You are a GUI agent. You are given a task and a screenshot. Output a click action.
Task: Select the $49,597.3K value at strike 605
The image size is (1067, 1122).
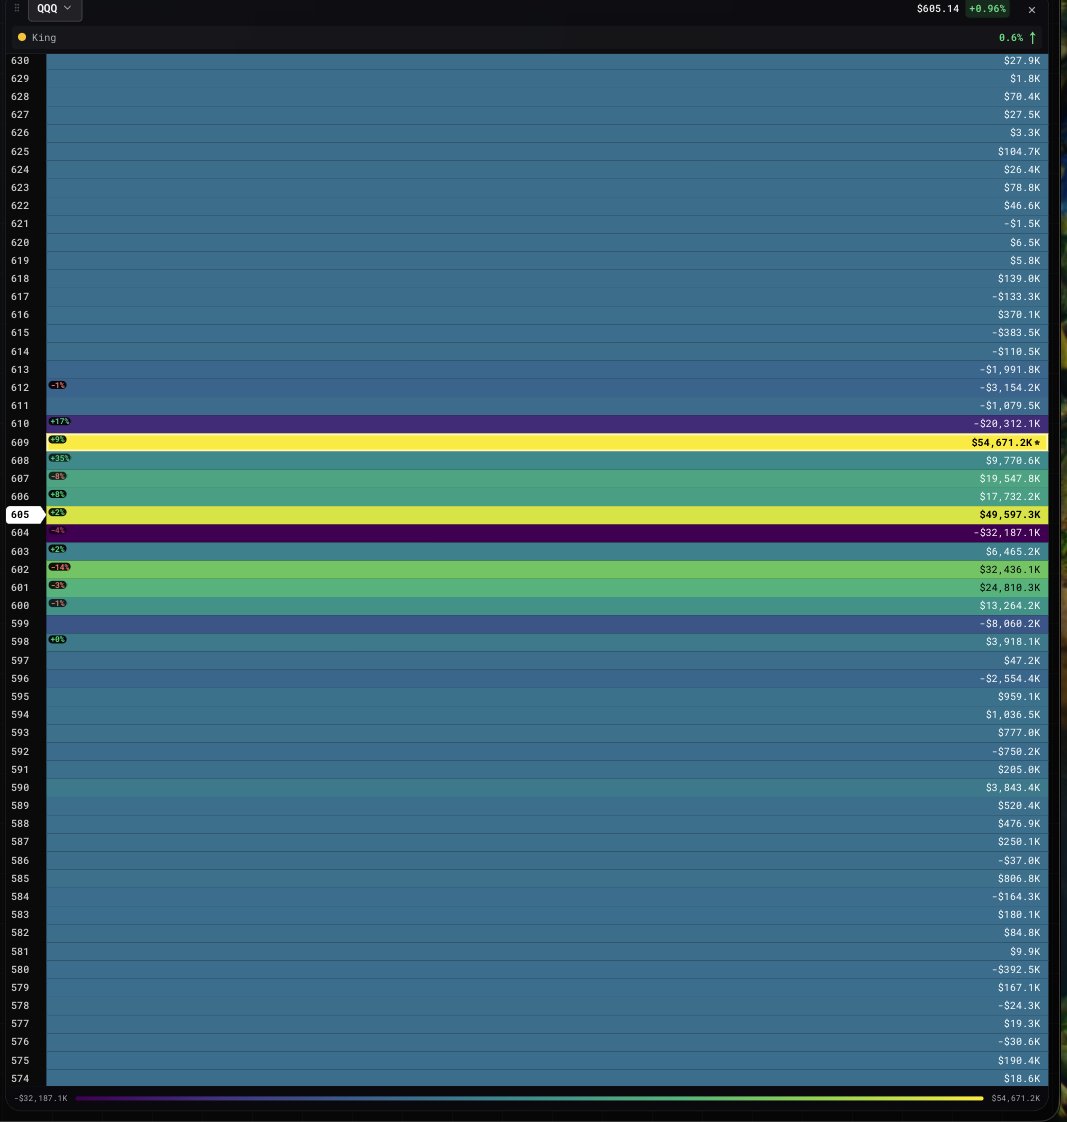click(1010, 514)
